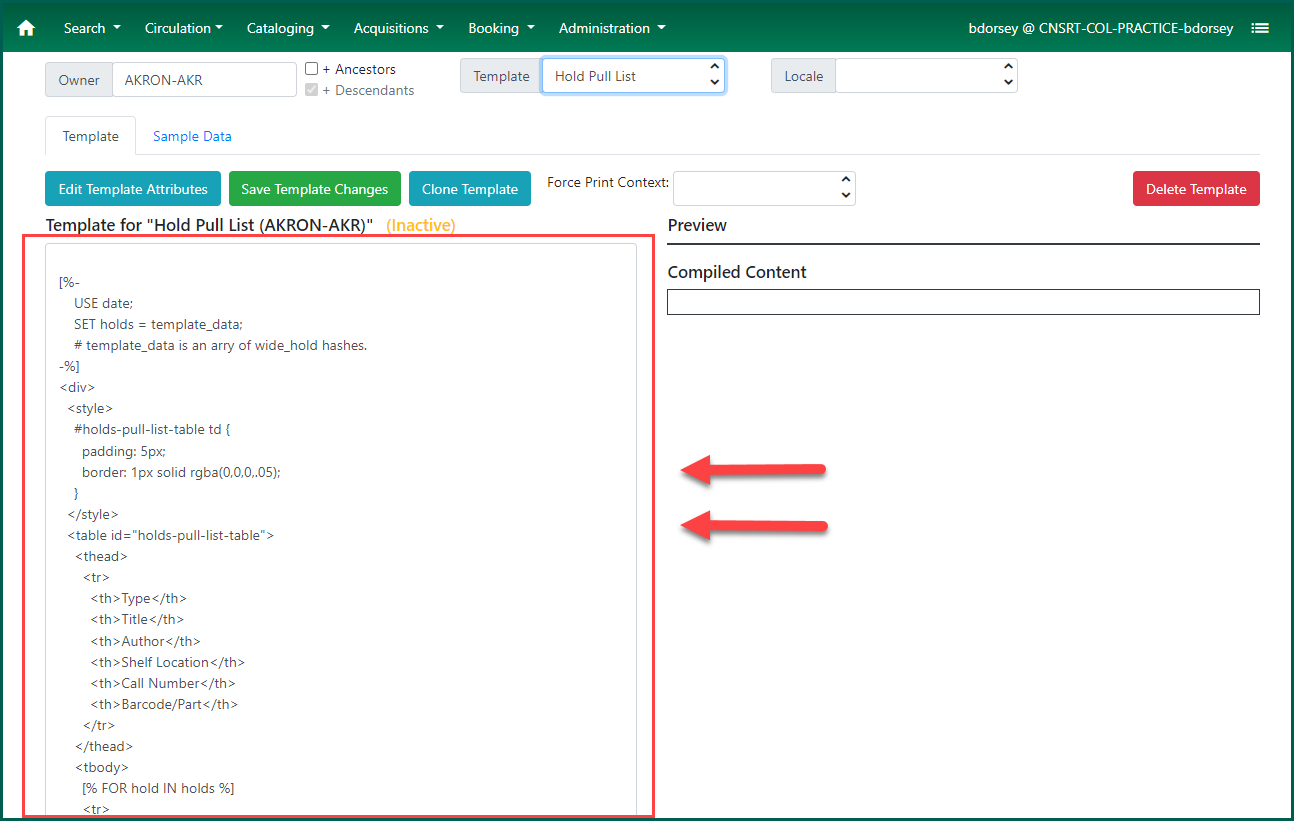Click the '<th>Call Number</th>' line
This screenshot has height=821, width=1294.
[x=163, y=683]
